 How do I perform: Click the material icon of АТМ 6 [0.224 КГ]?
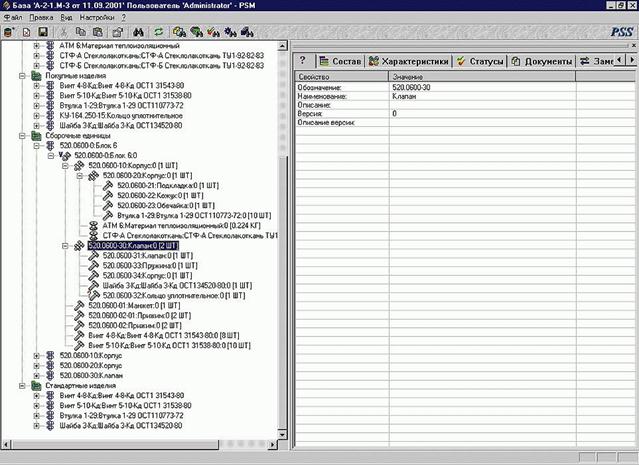click(93, 226)
